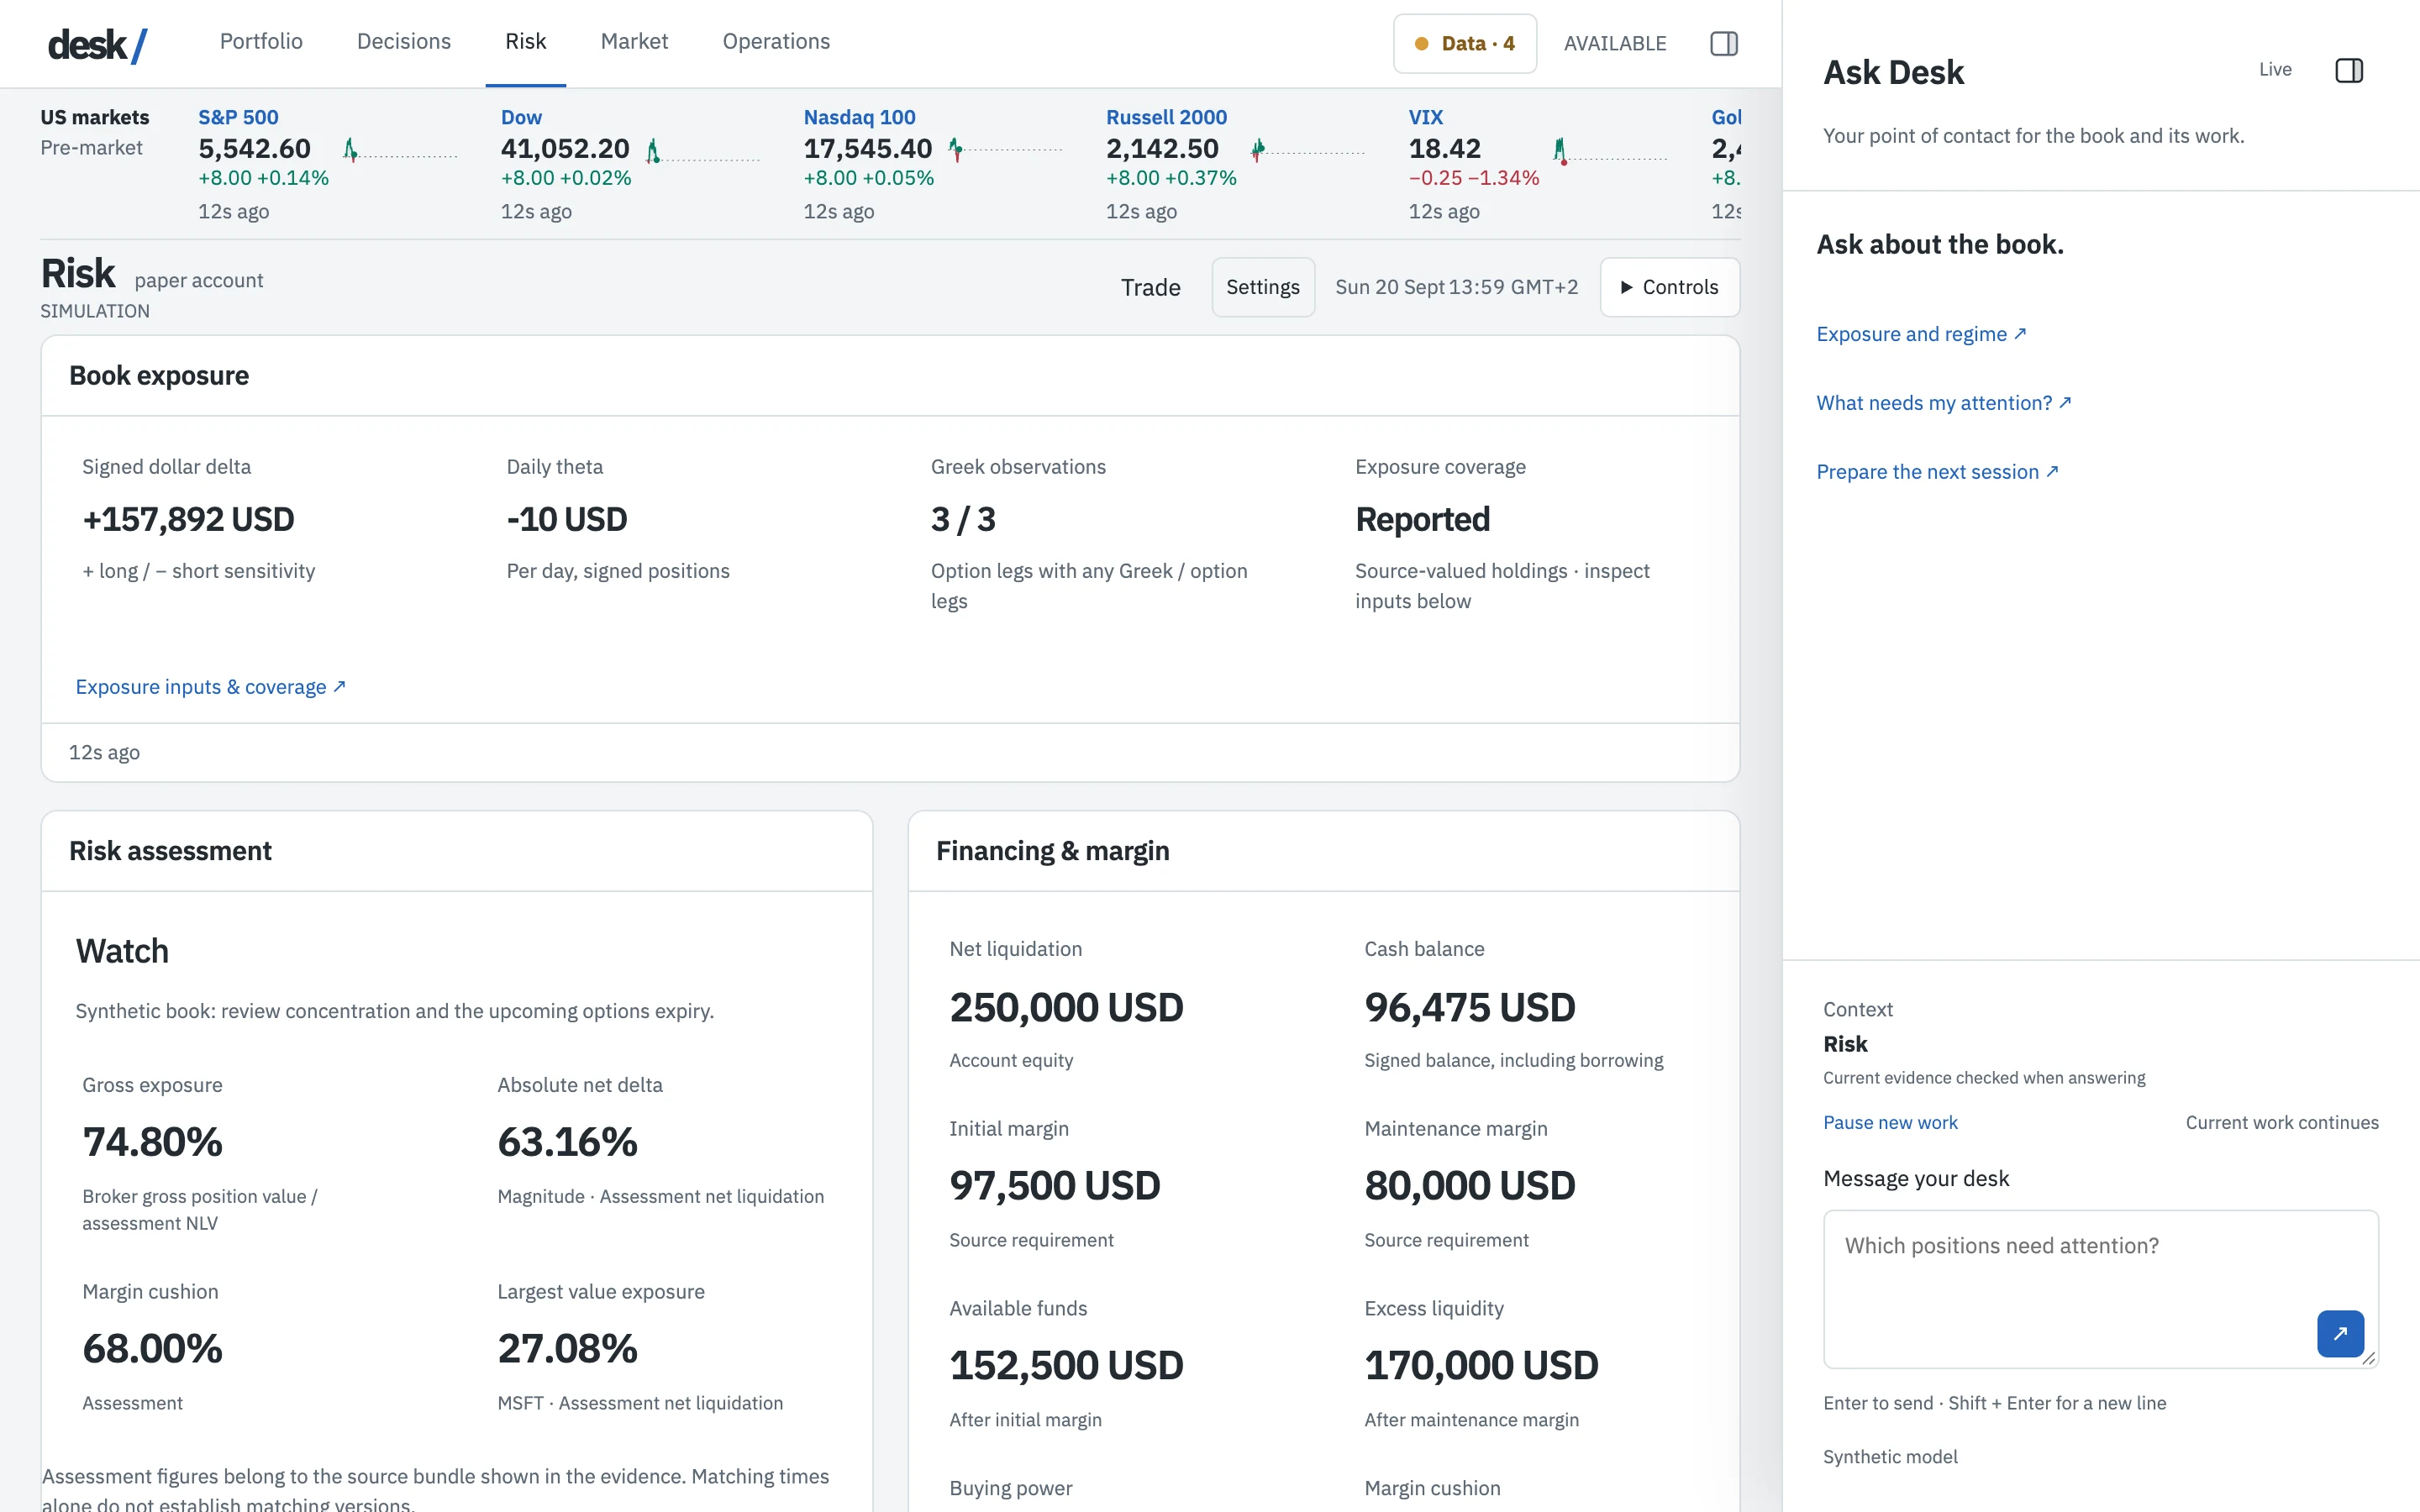The height and width of the screenshot is (1512, 2420).
Task: Open the Portfolio tab
Action: pyautogui.click(x=261, y=41)
